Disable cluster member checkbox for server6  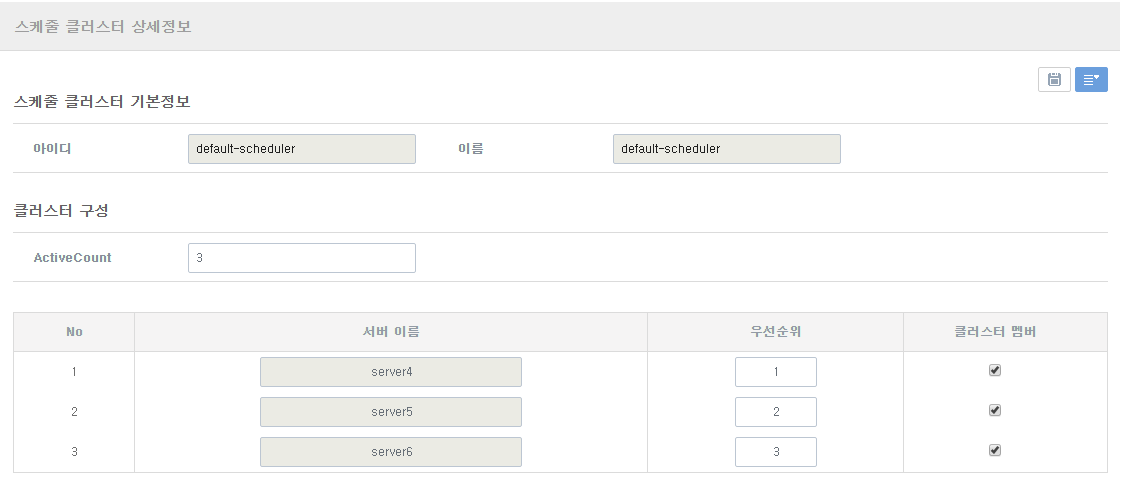point(994,450)
